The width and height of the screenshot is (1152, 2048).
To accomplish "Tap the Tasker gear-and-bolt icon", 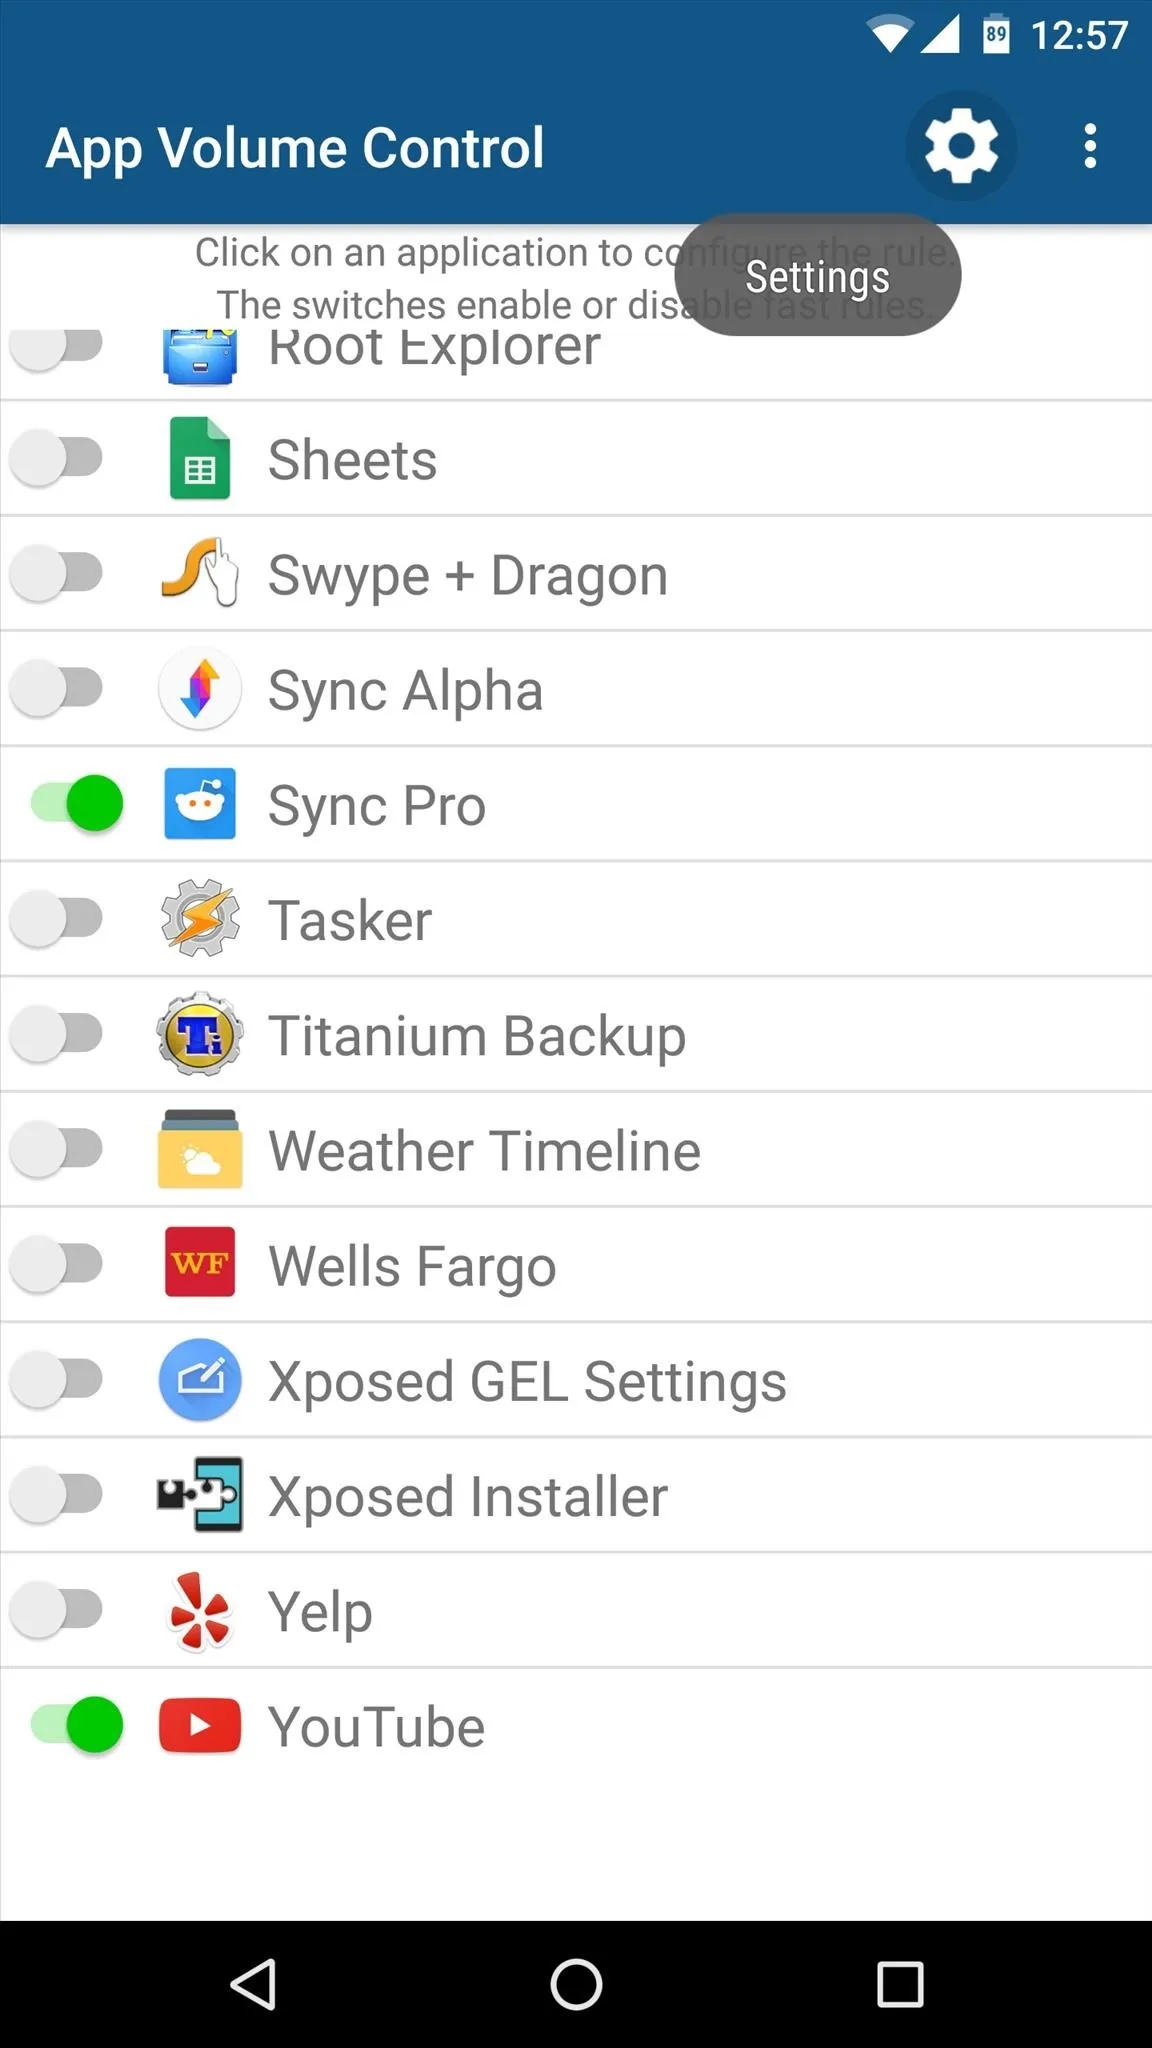I will pos(200,918).
